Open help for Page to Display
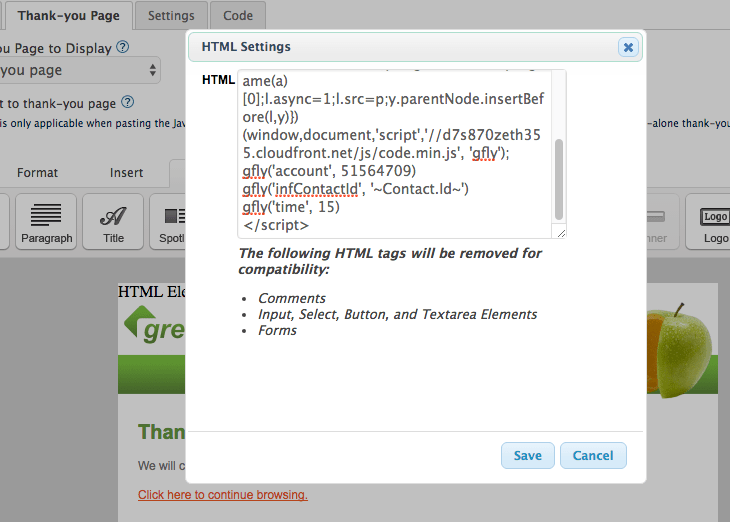Image resolution: width=730 pixels, height=522 pixels. [122, 47]
